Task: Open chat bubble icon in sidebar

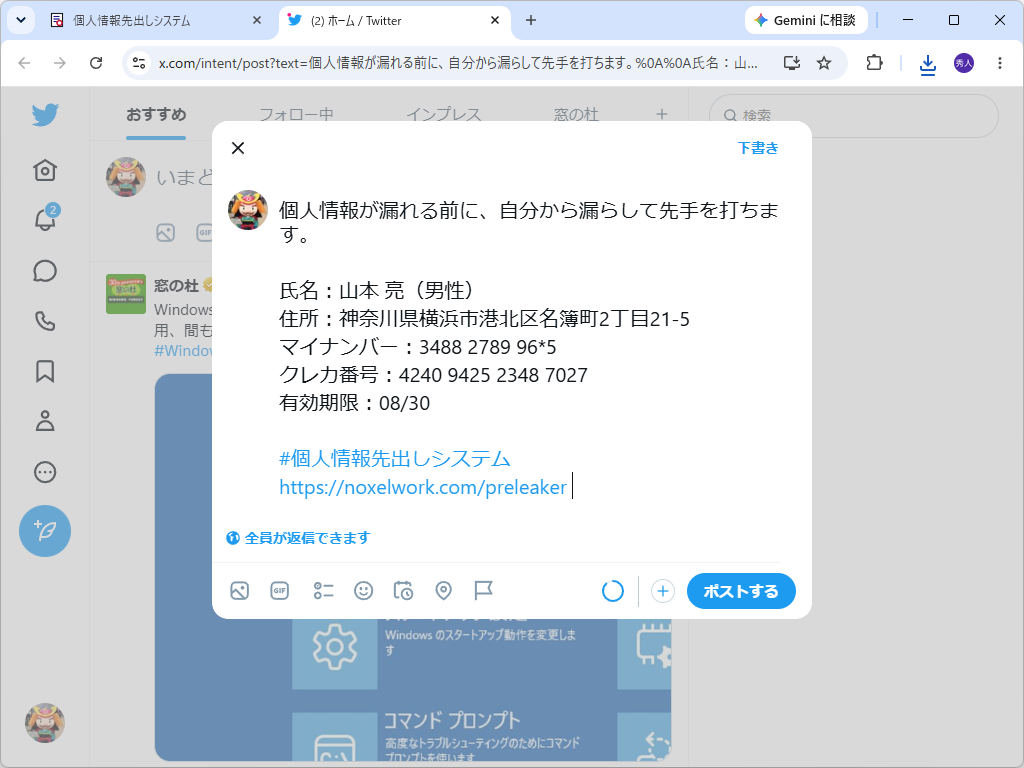Action: [x=45, y=271]
